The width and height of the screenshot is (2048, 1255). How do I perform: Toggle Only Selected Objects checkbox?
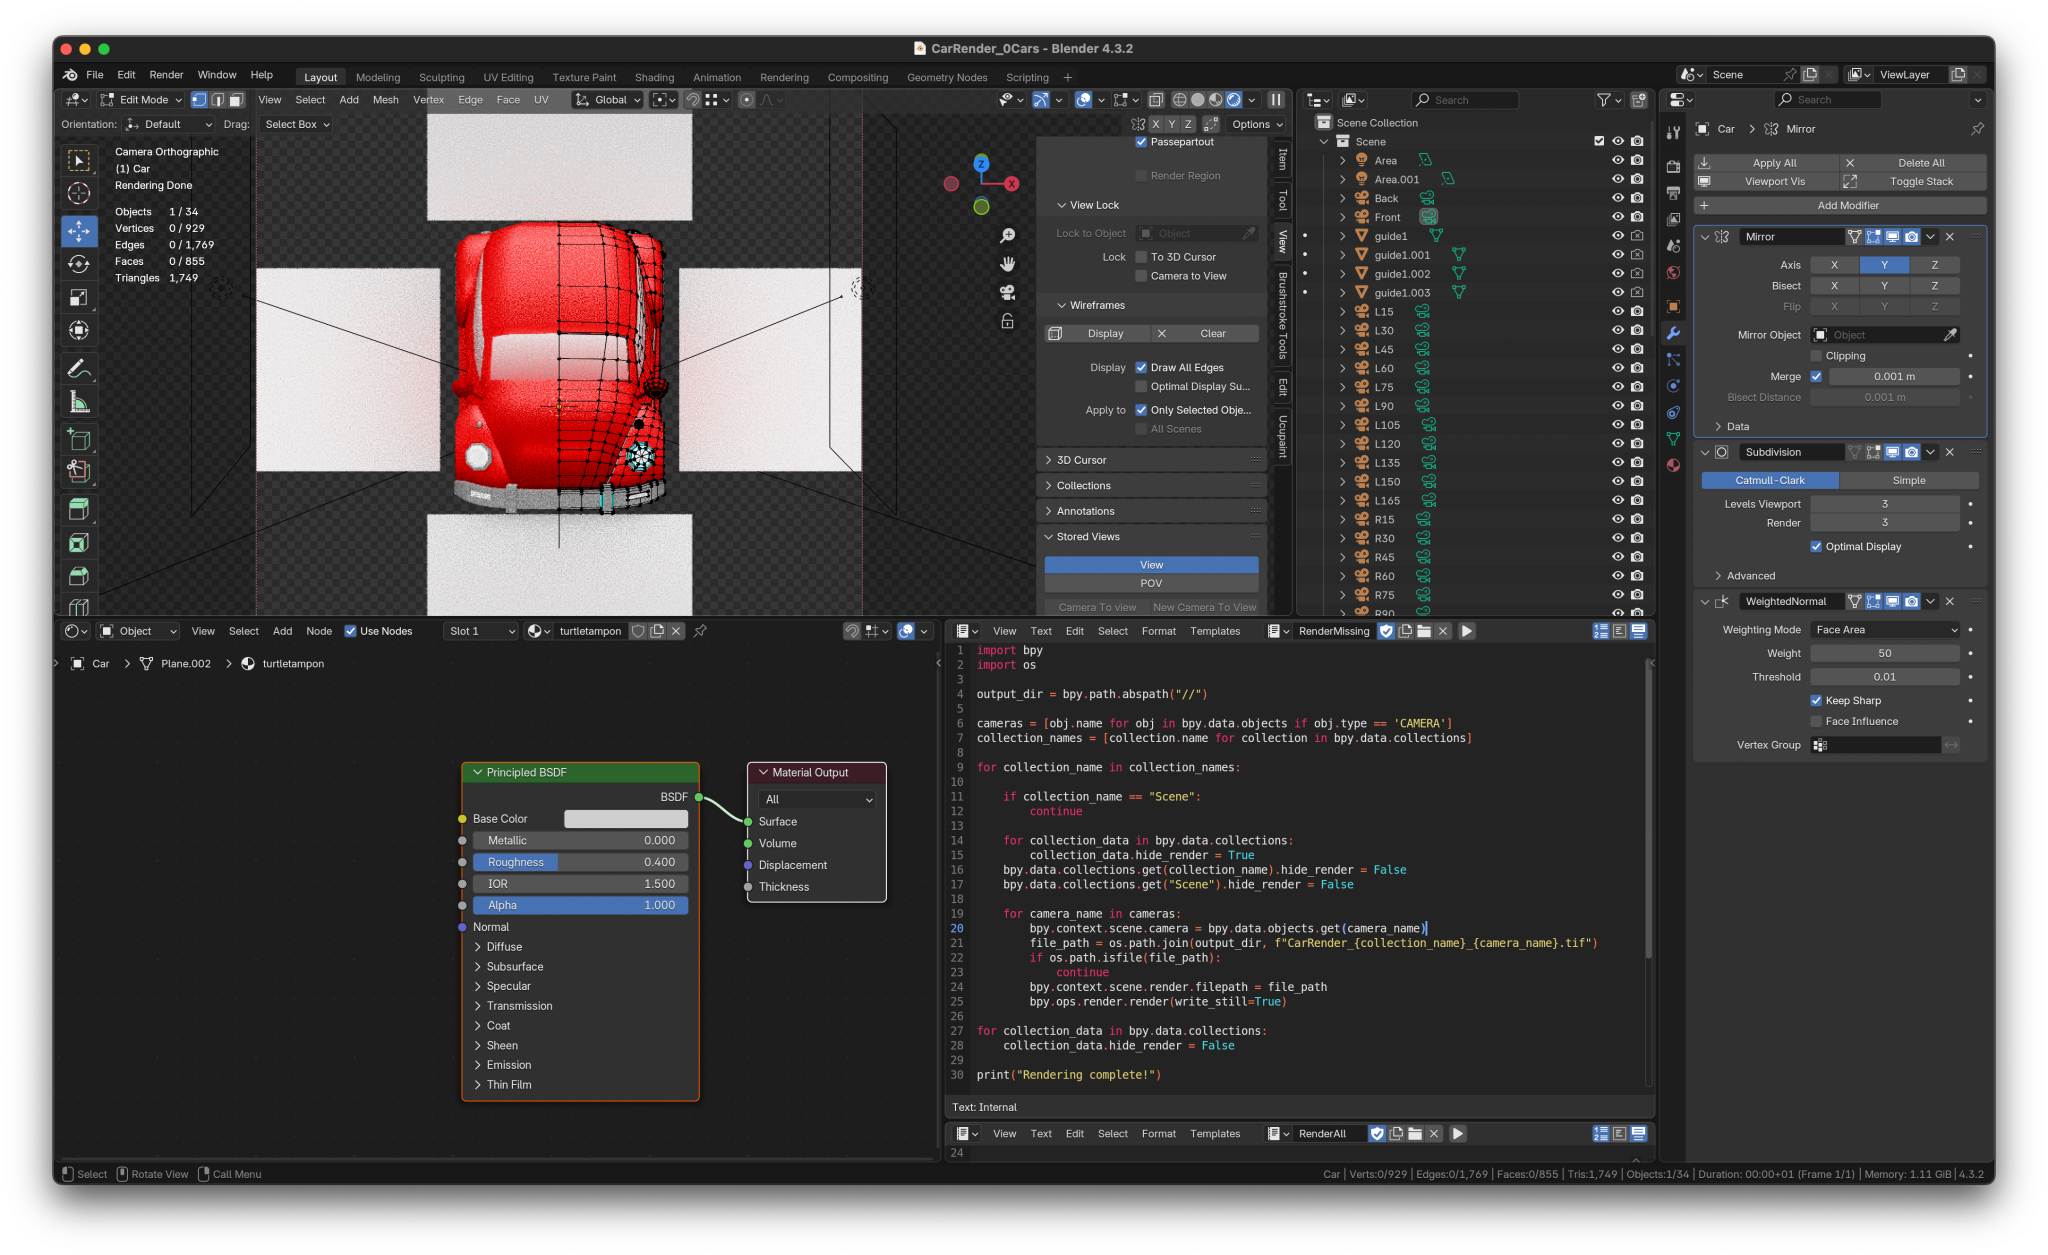coord(1141,410)
